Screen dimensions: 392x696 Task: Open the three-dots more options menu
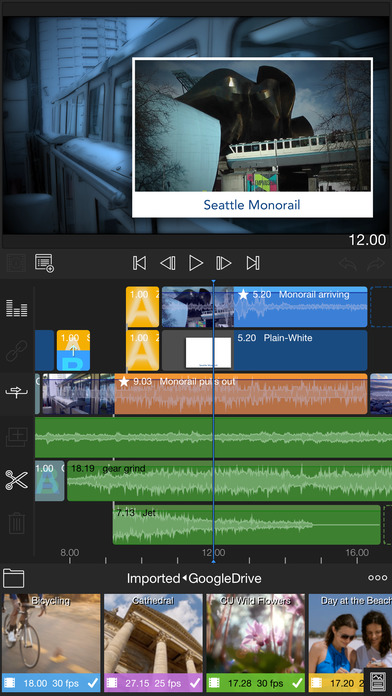(377, 578)
